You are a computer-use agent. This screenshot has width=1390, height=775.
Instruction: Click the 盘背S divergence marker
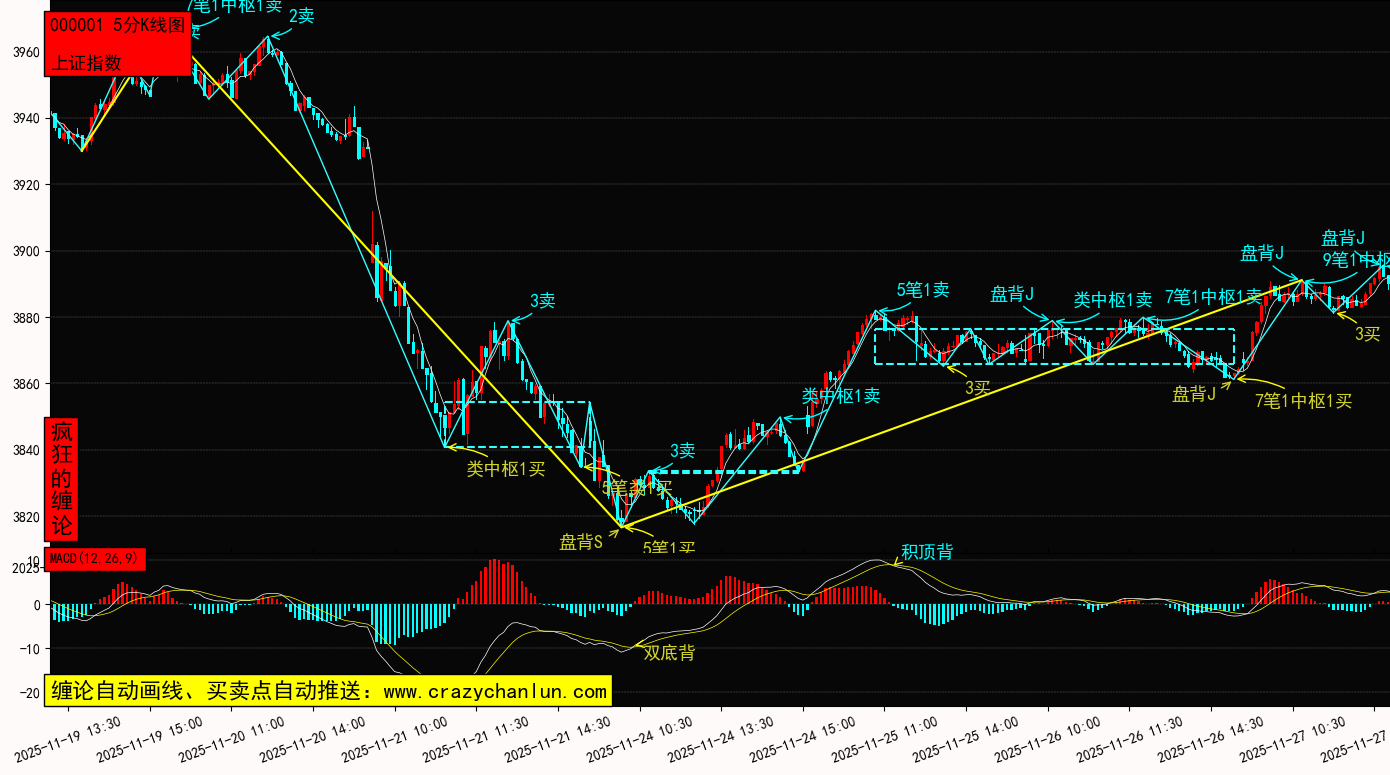[580, 542]
